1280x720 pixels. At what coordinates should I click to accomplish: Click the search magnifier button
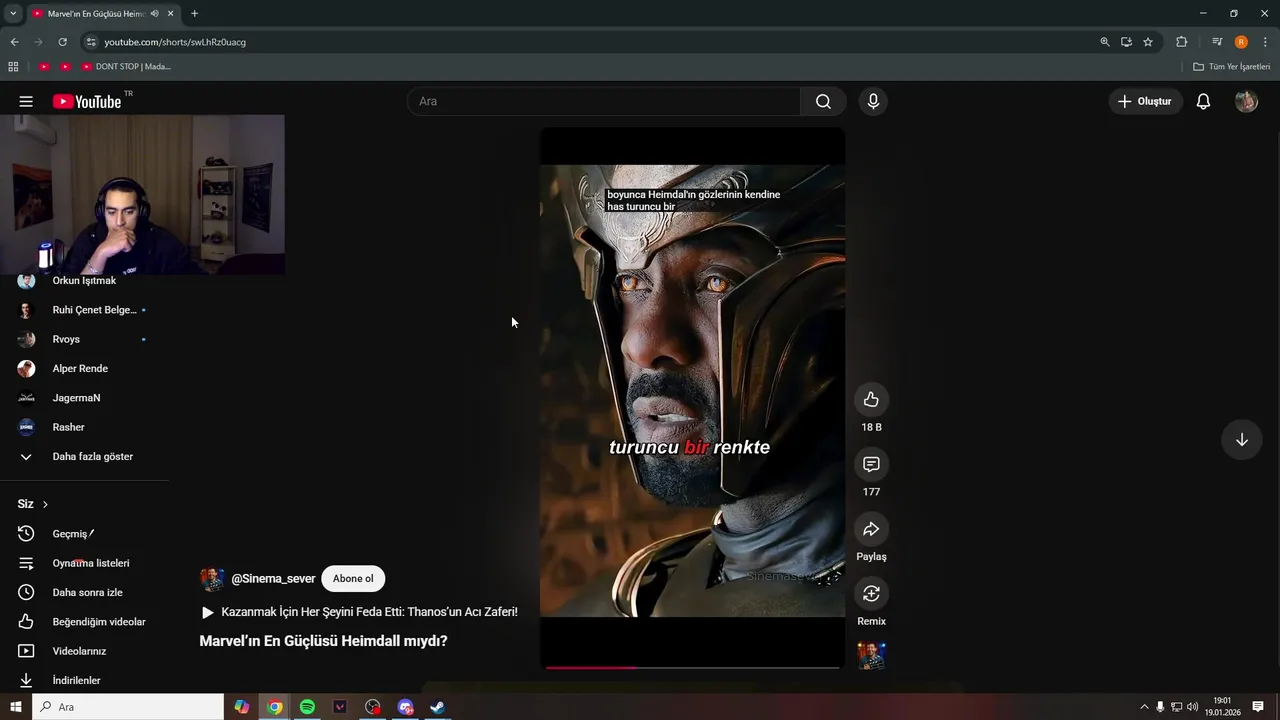coord(823,101)
